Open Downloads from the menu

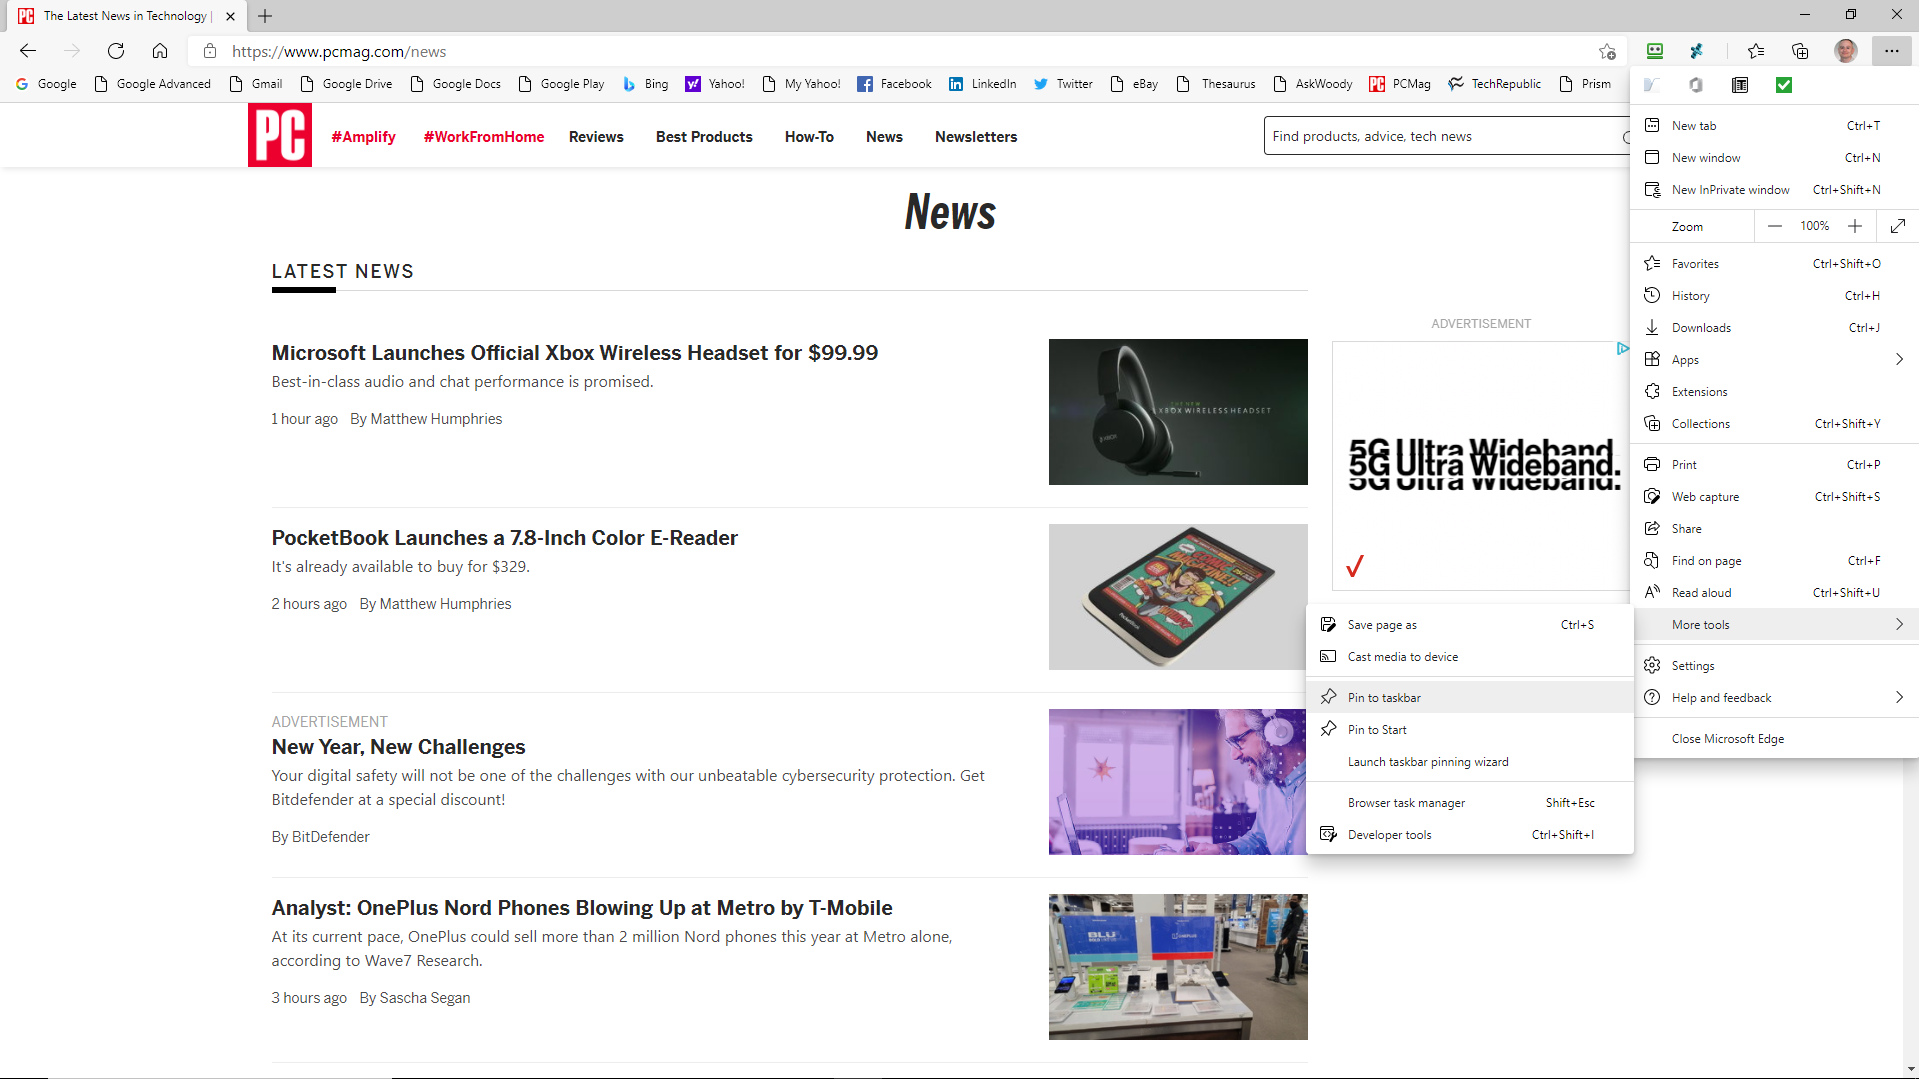tap(1775, 328)
